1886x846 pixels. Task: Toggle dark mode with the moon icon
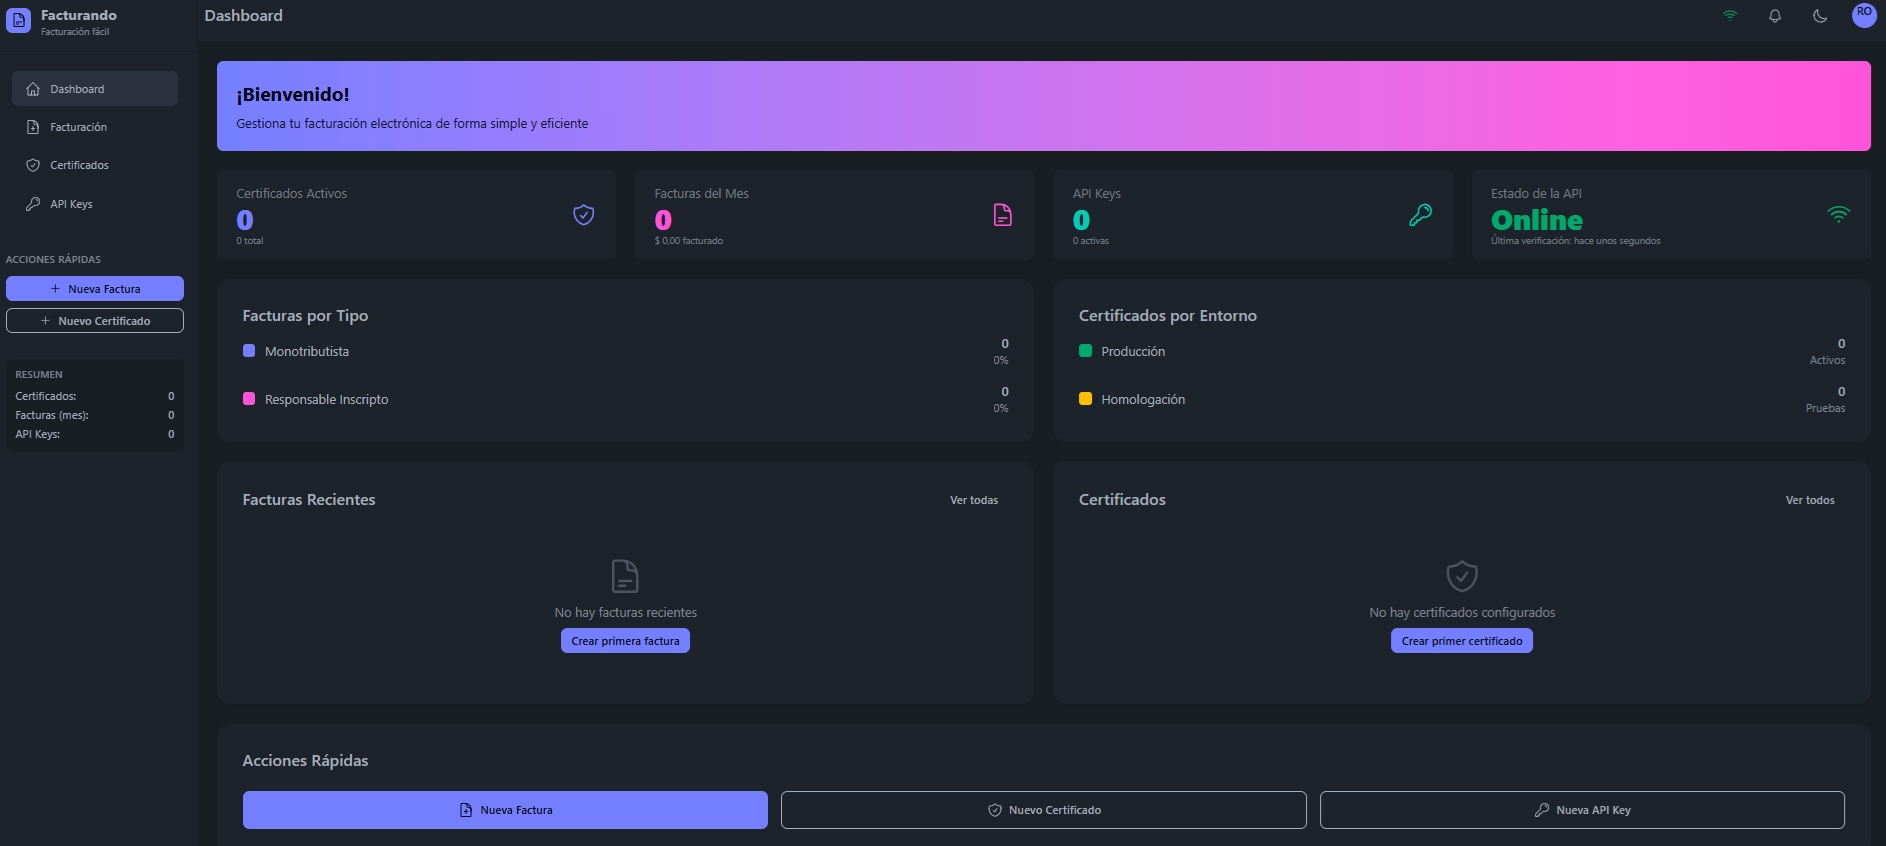(x=1820, y=16)
